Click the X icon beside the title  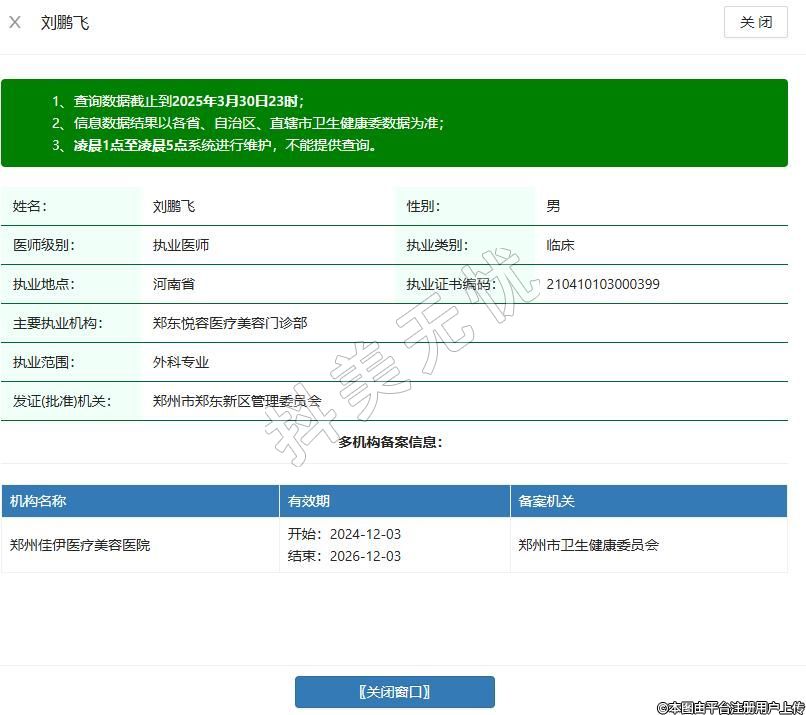(x=15, y=22)
